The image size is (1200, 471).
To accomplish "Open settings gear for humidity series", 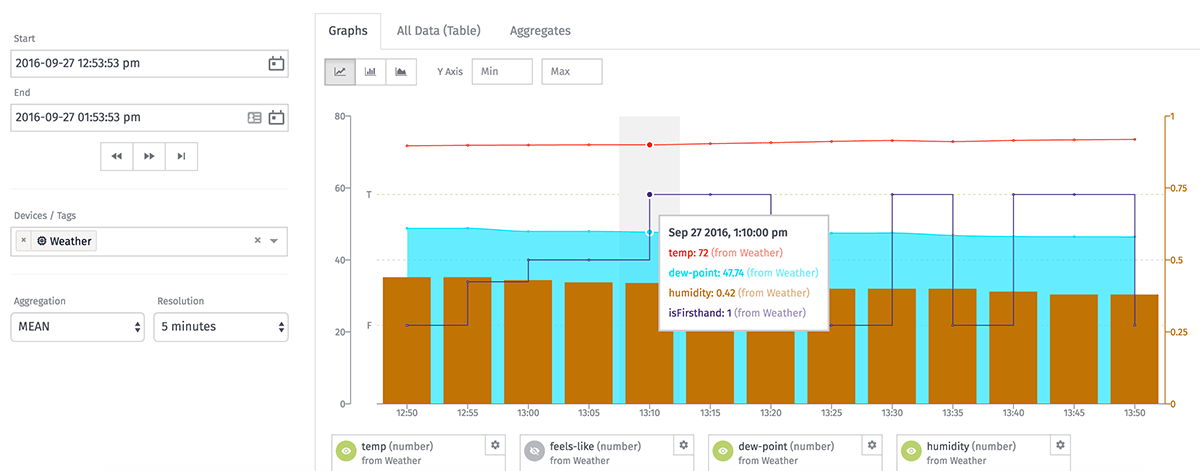I will pyautogui.click(x=1060, y=445).
